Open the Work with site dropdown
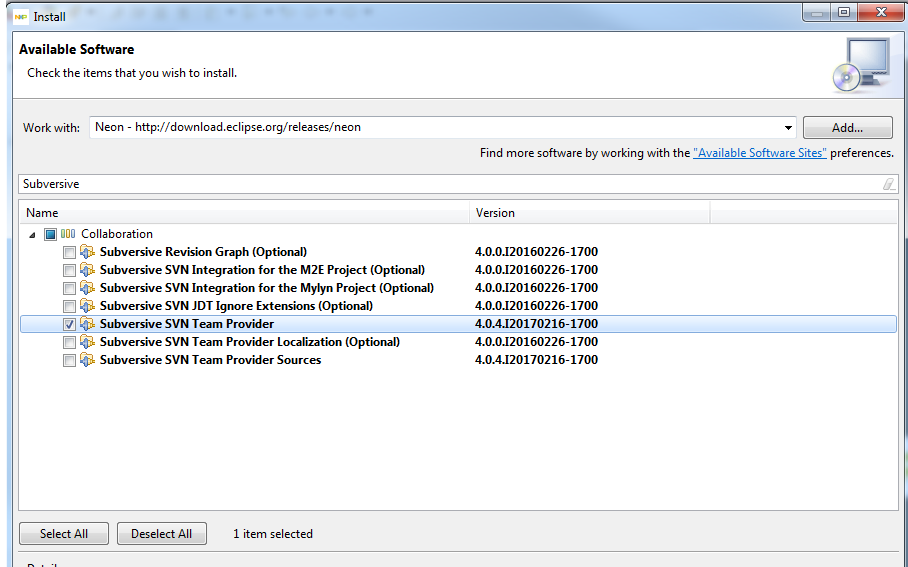The height and width of the screenshot is (567, 908). [788, 127]
